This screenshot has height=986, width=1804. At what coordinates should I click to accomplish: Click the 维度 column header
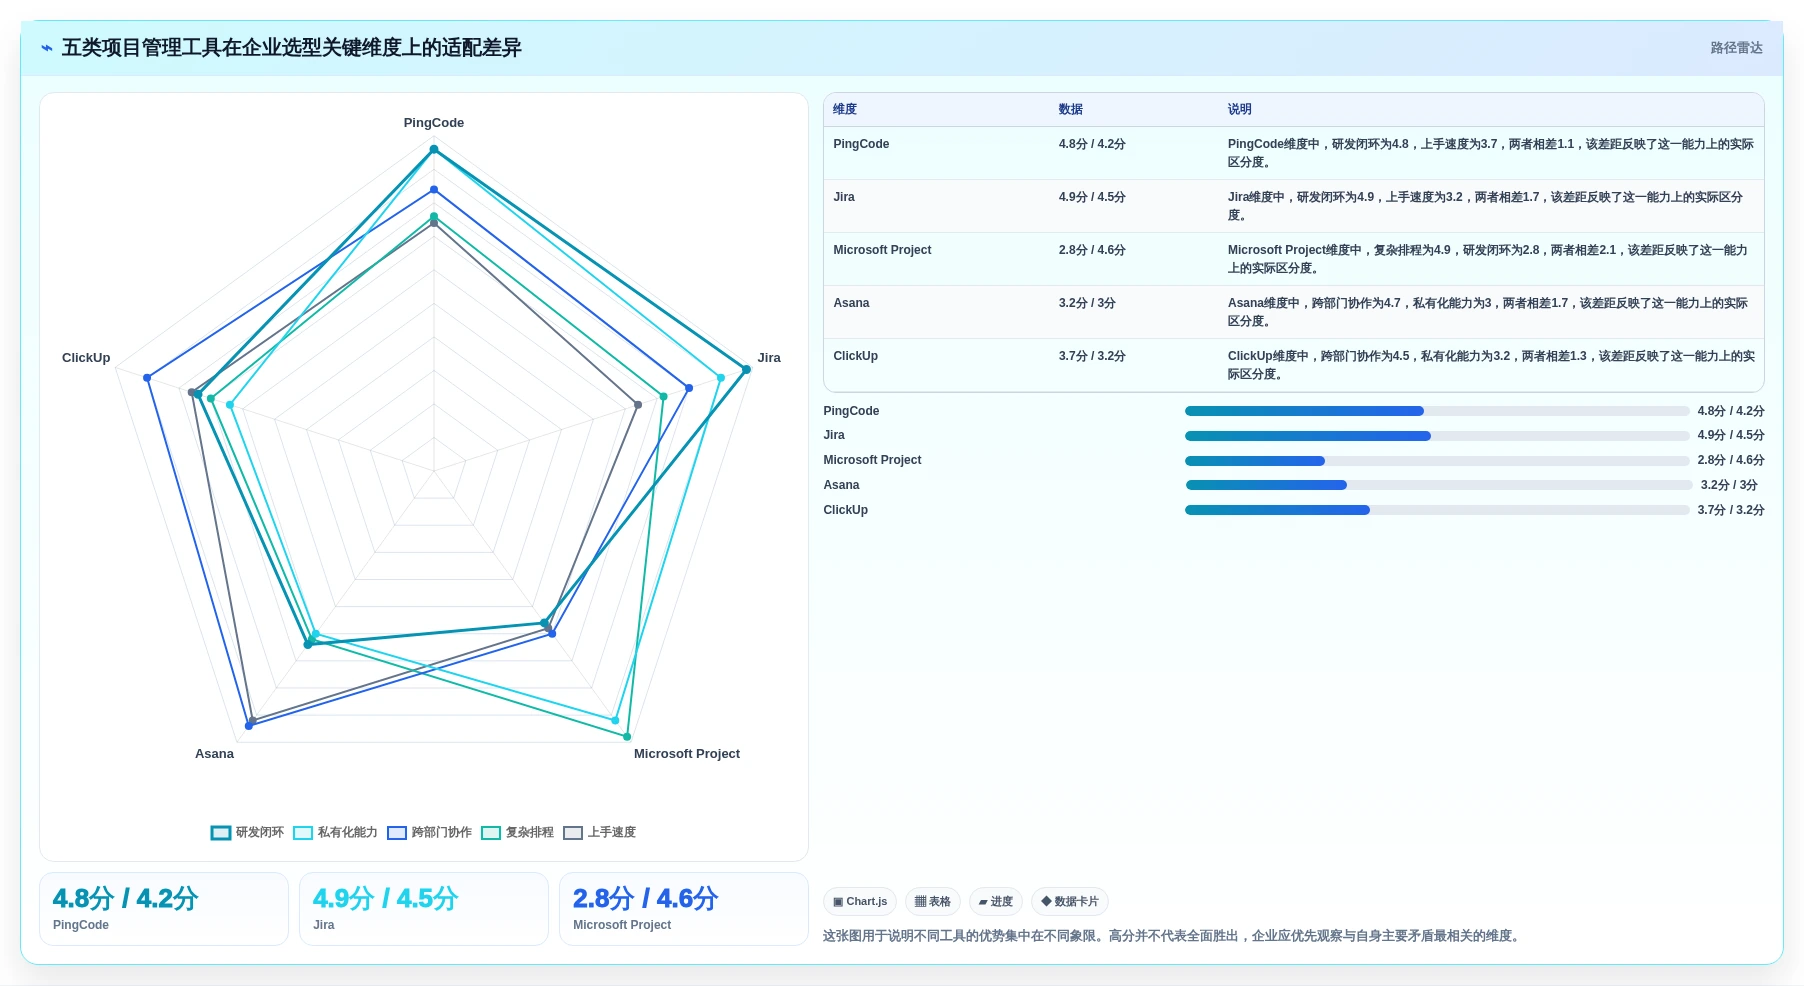(x=845, y=109)
